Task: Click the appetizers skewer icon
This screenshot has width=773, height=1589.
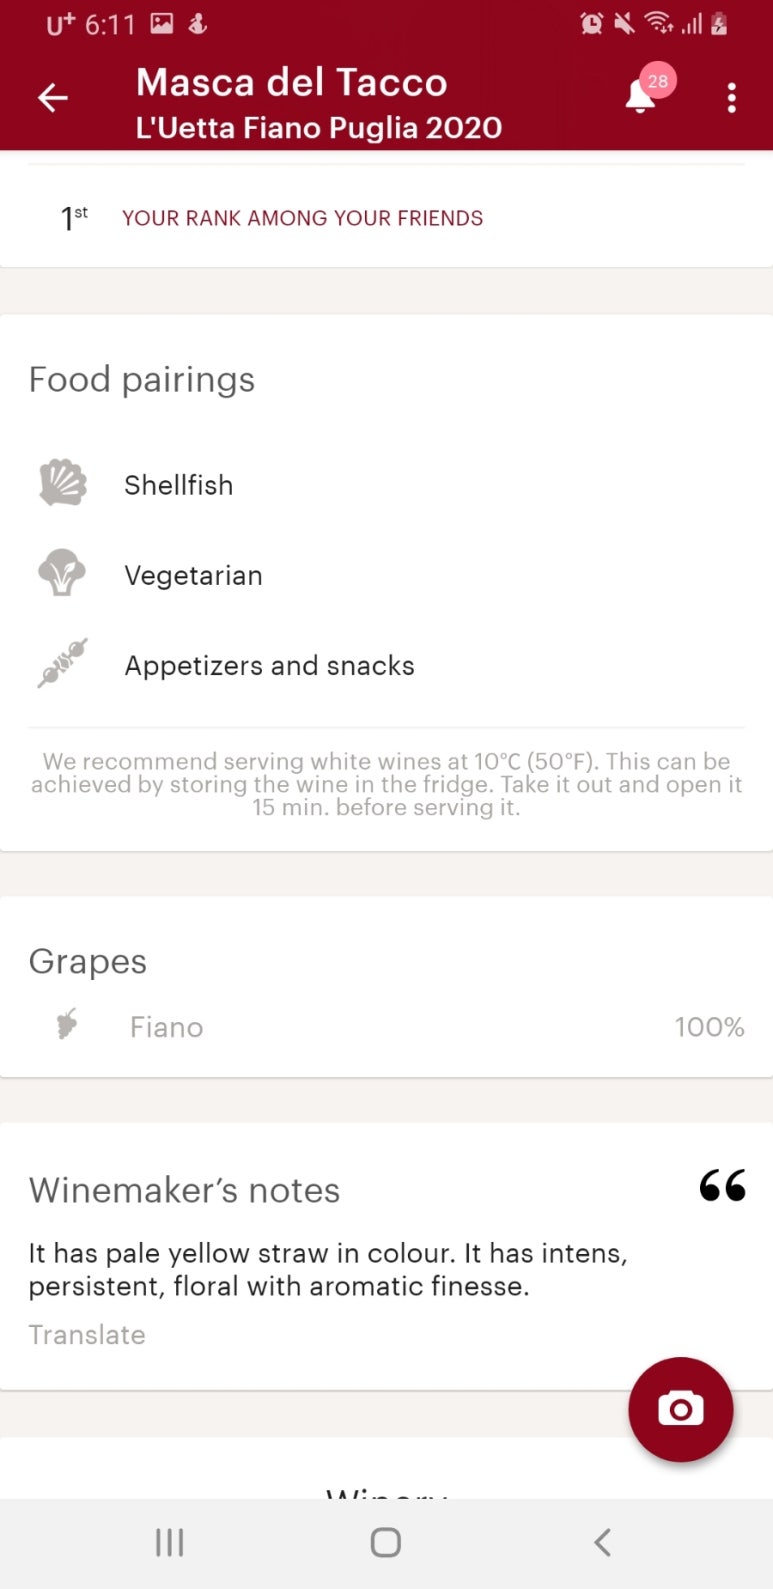Action: pos(62,663)
